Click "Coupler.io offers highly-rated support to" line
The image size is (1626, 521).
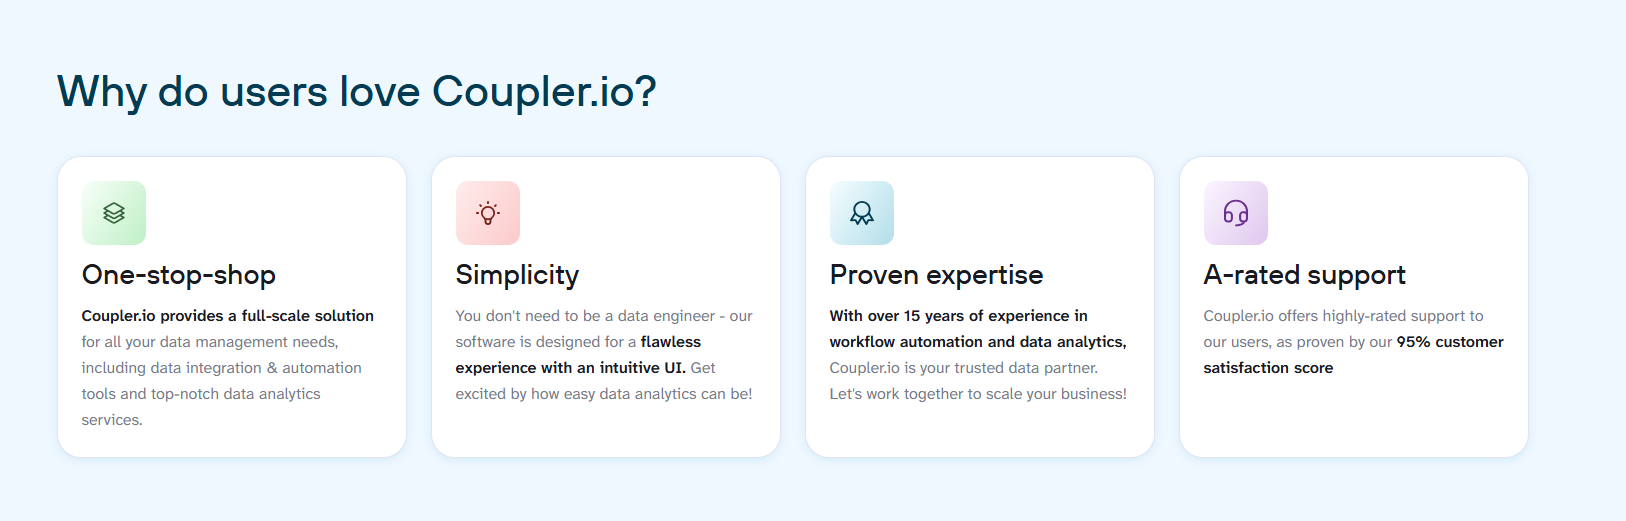[1343, 316]
